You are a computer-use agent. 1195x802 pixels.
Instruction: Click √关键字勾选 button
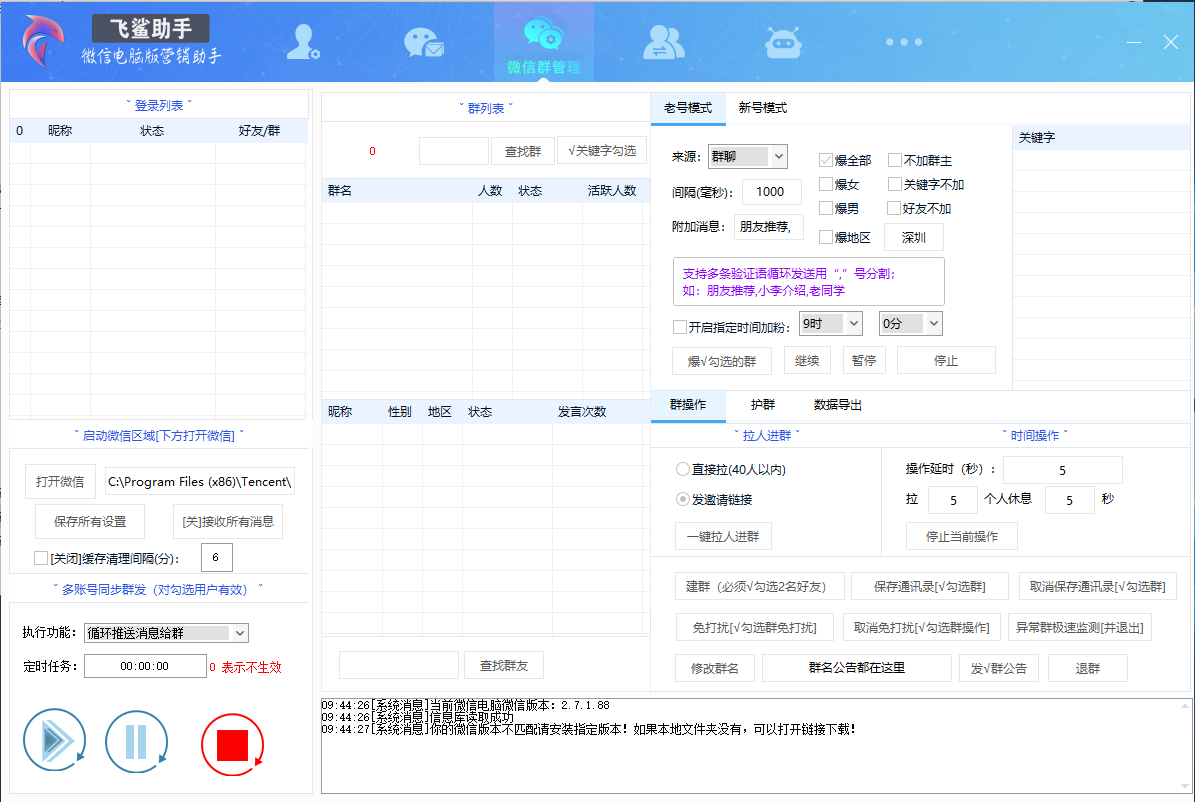(602, 150)
